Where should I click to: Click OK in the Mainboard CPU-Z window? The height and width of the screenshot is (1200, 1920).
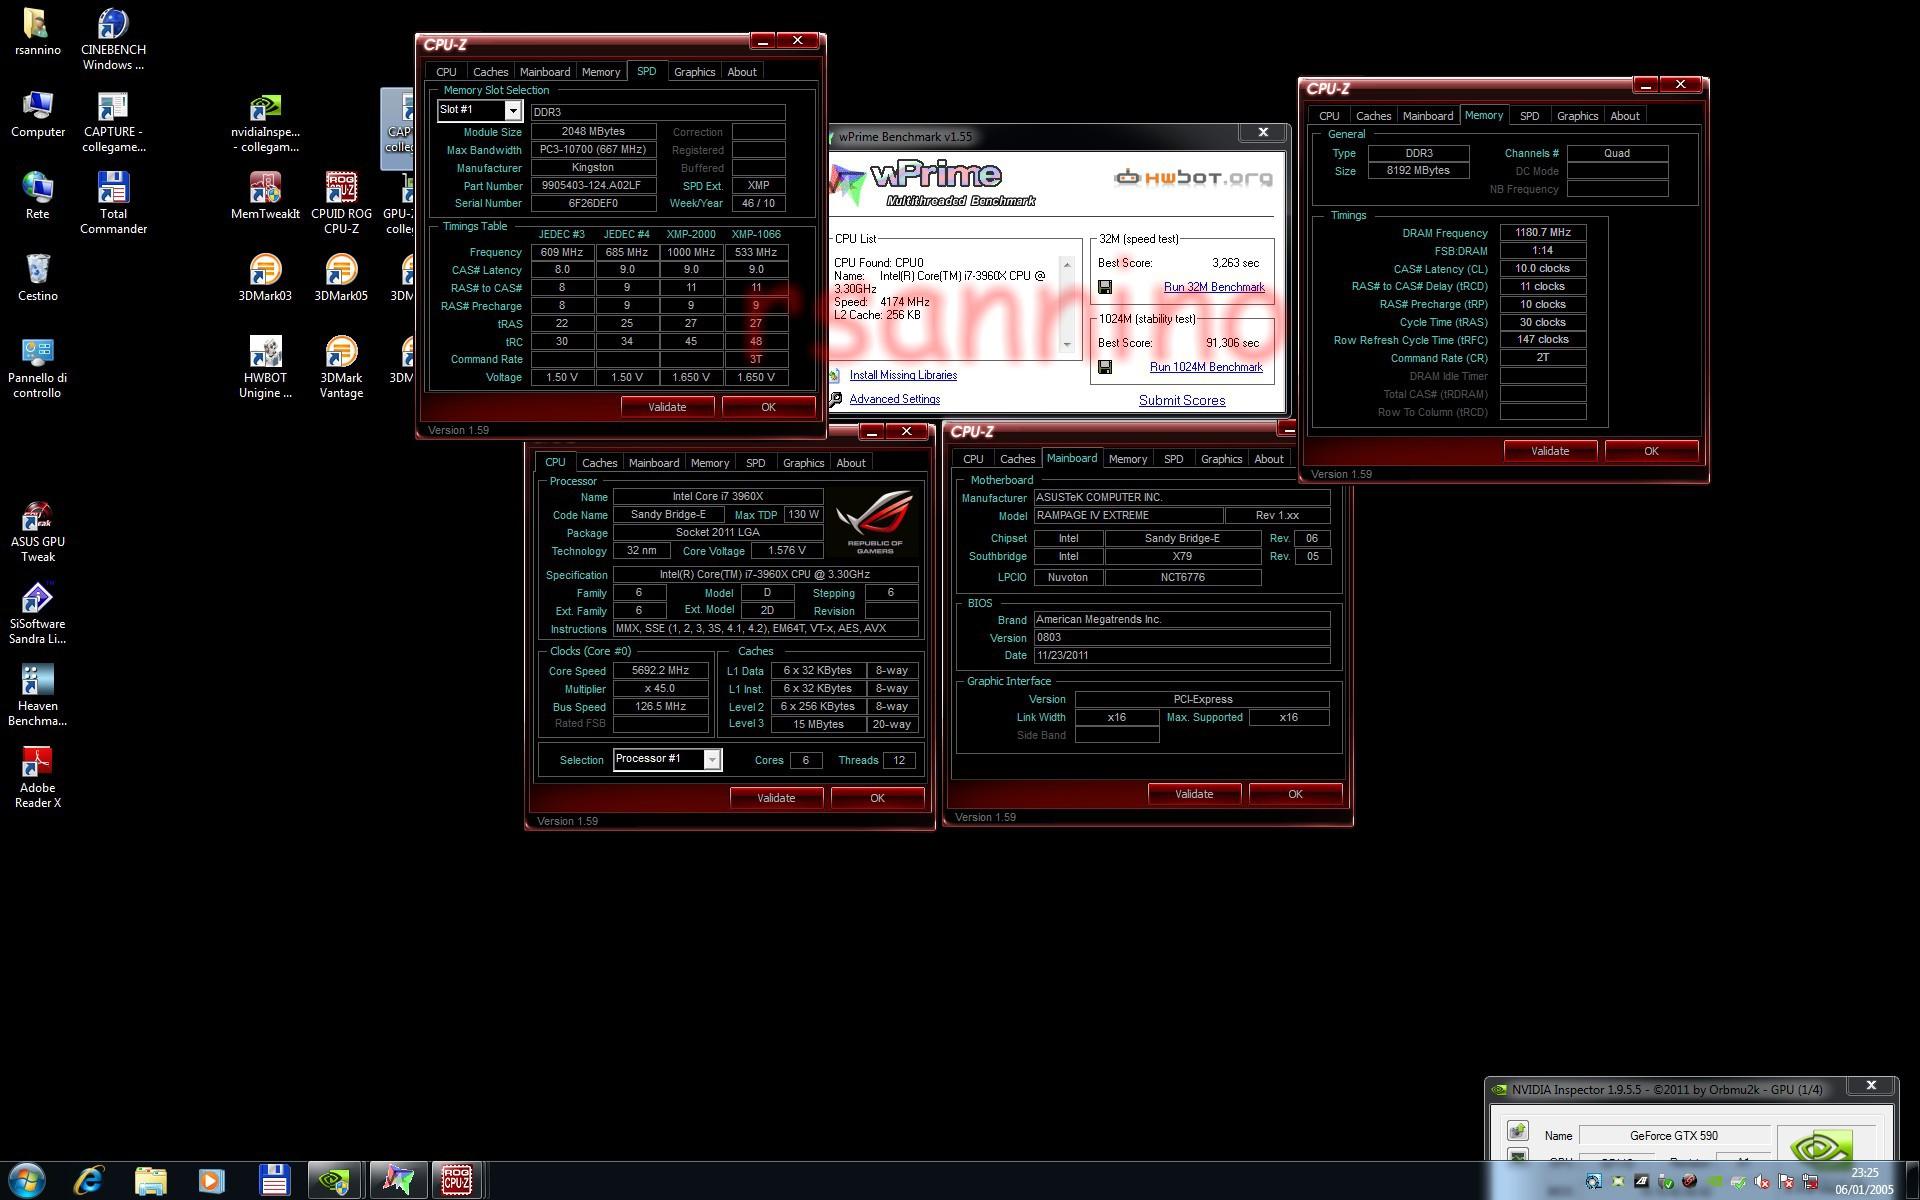1295,794
